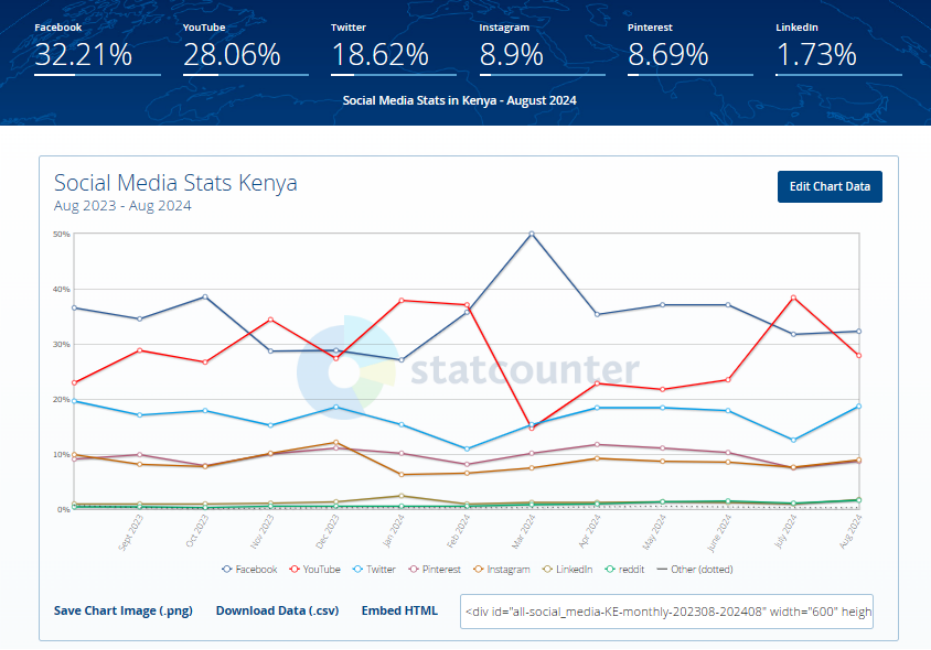Click YouTube peak data point at July 2024
This screenshot has width=931, height=650.
(x=793, y=297)
